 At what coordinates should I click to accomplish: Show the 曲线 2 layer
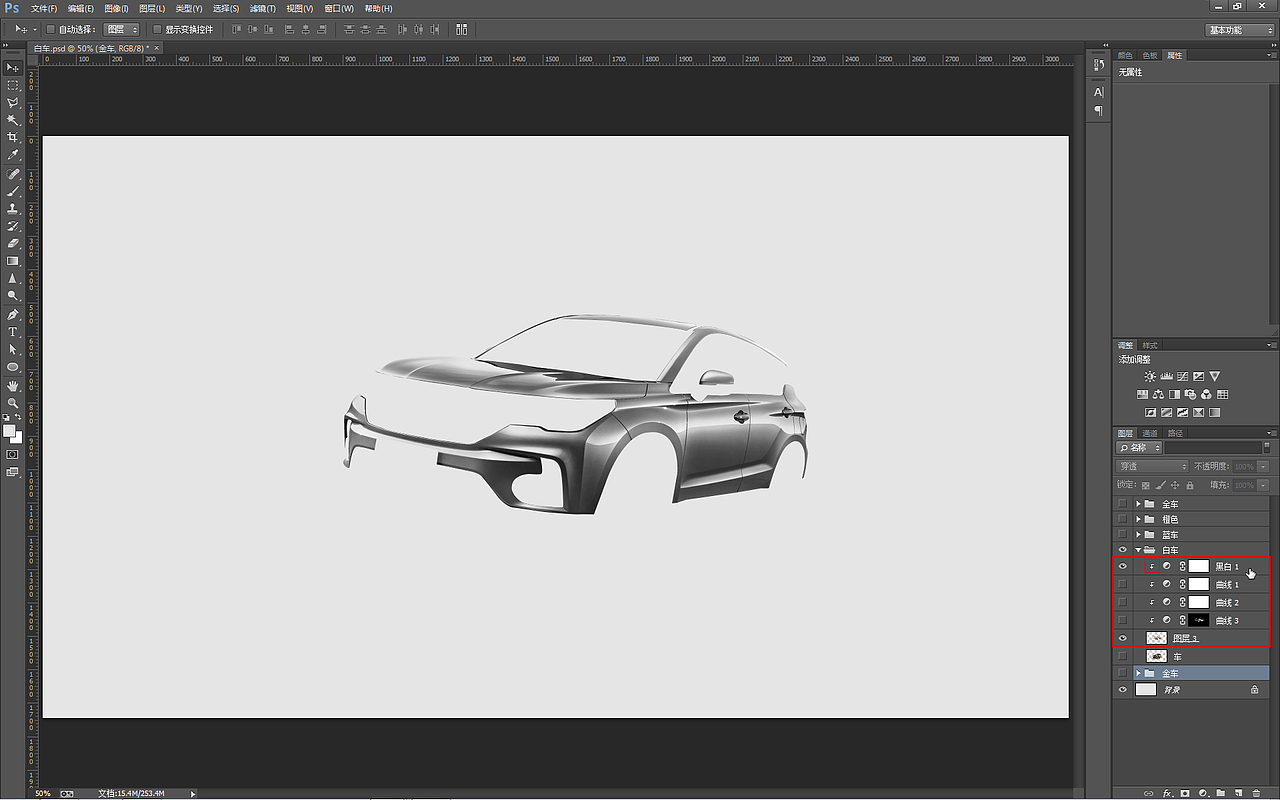(x=1122, y=602)
